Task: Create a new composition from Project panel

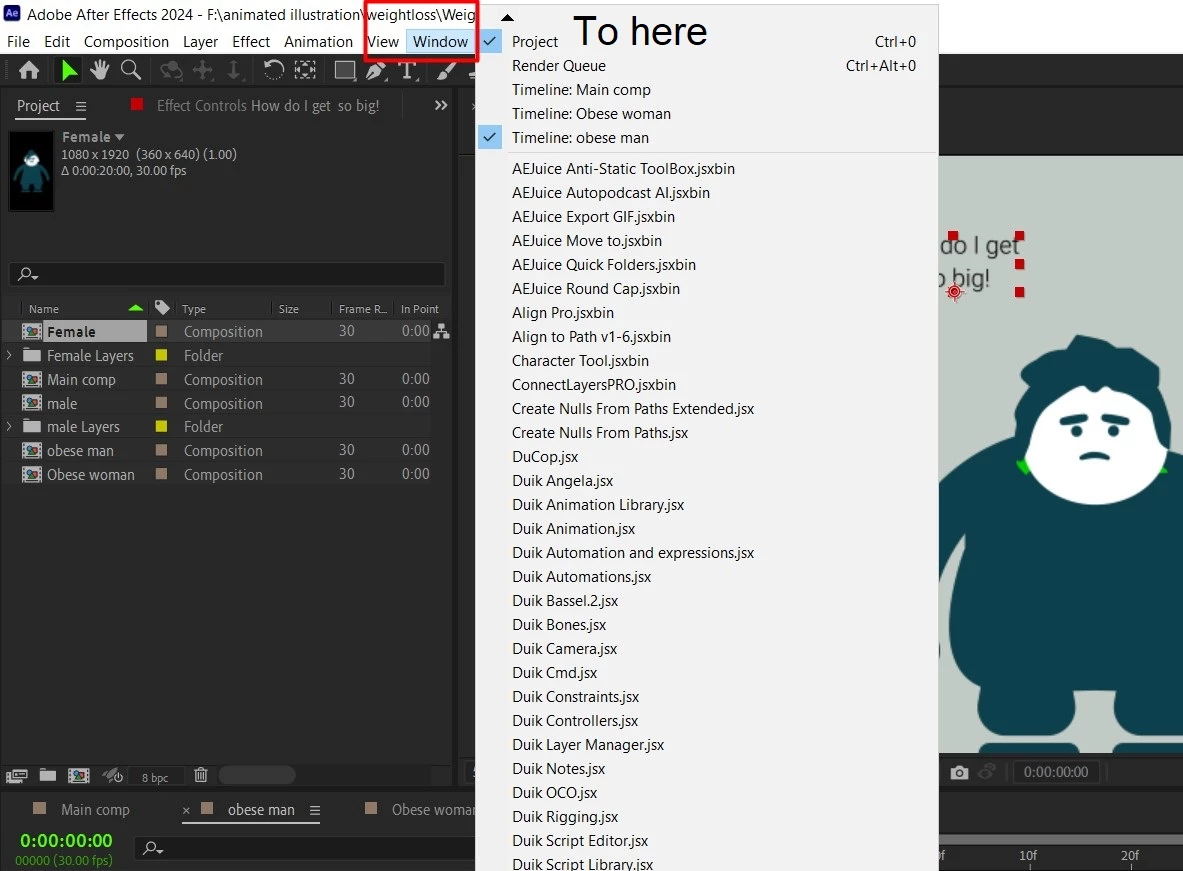Action: pyautogui.click(x=78, y=775)
